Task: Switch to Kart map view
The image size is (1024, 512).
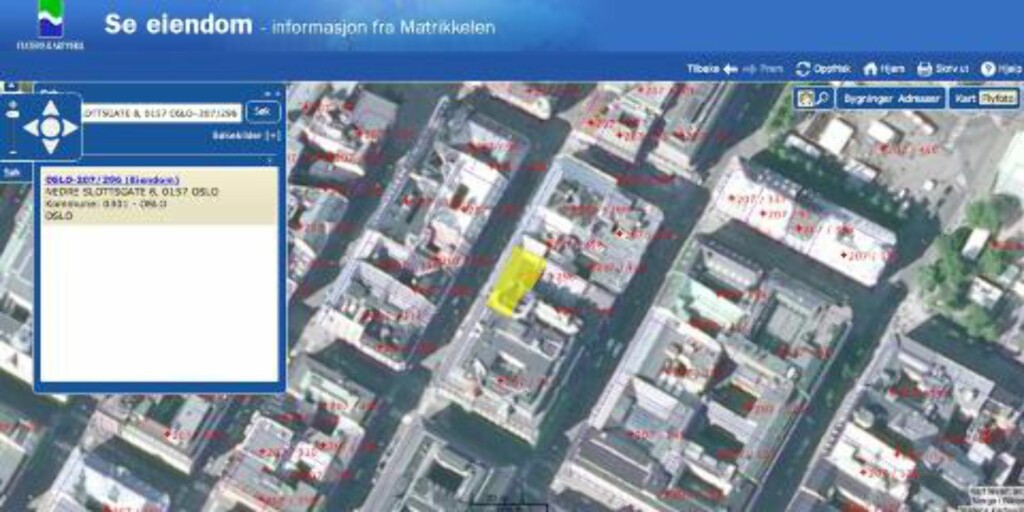Action: (965, 99)
